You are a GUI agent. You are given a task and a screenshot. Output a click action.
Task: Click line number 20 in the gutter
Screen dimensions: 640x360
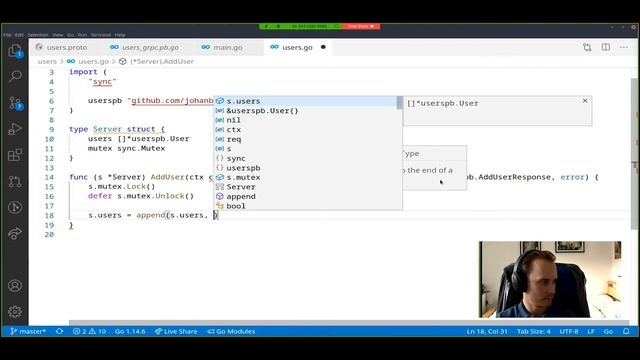click(x=49, y=234)
